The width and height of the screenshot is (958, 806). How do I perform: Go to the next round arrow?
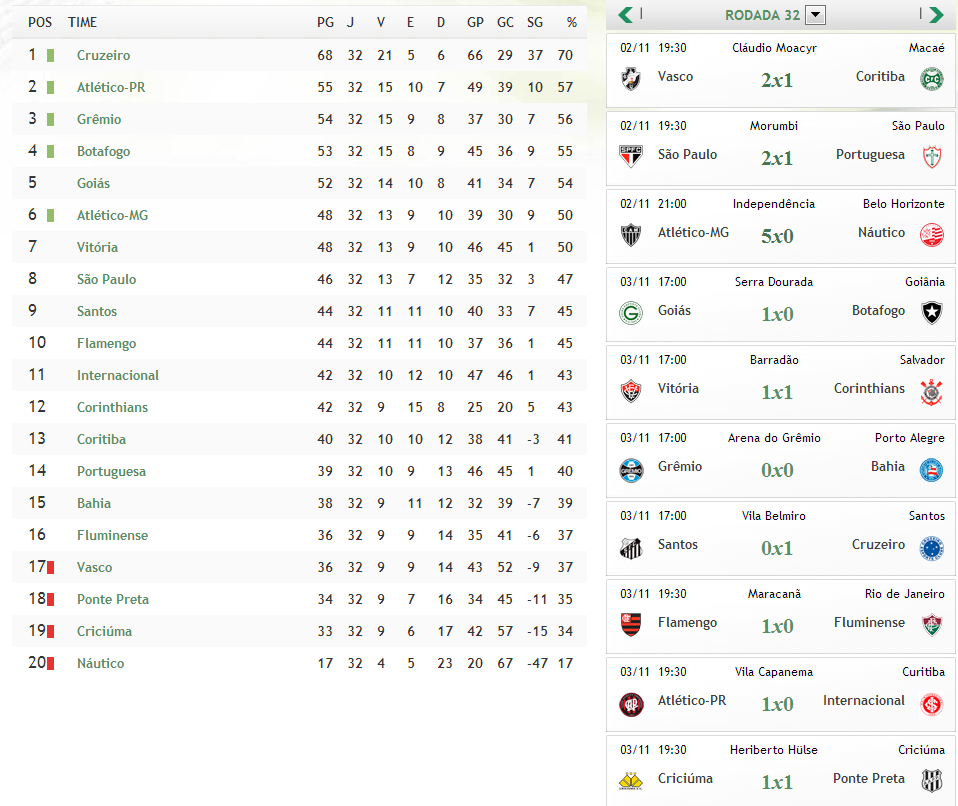[936, 15]
